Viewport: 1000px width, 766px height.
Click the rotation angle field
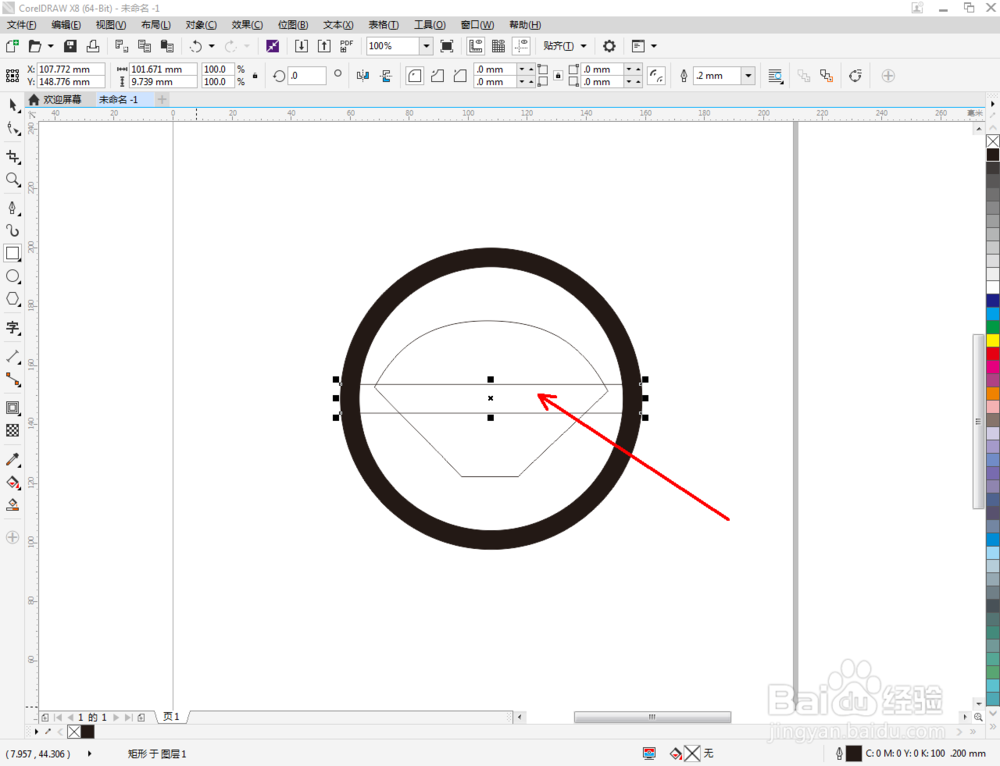tap(307, 76)
